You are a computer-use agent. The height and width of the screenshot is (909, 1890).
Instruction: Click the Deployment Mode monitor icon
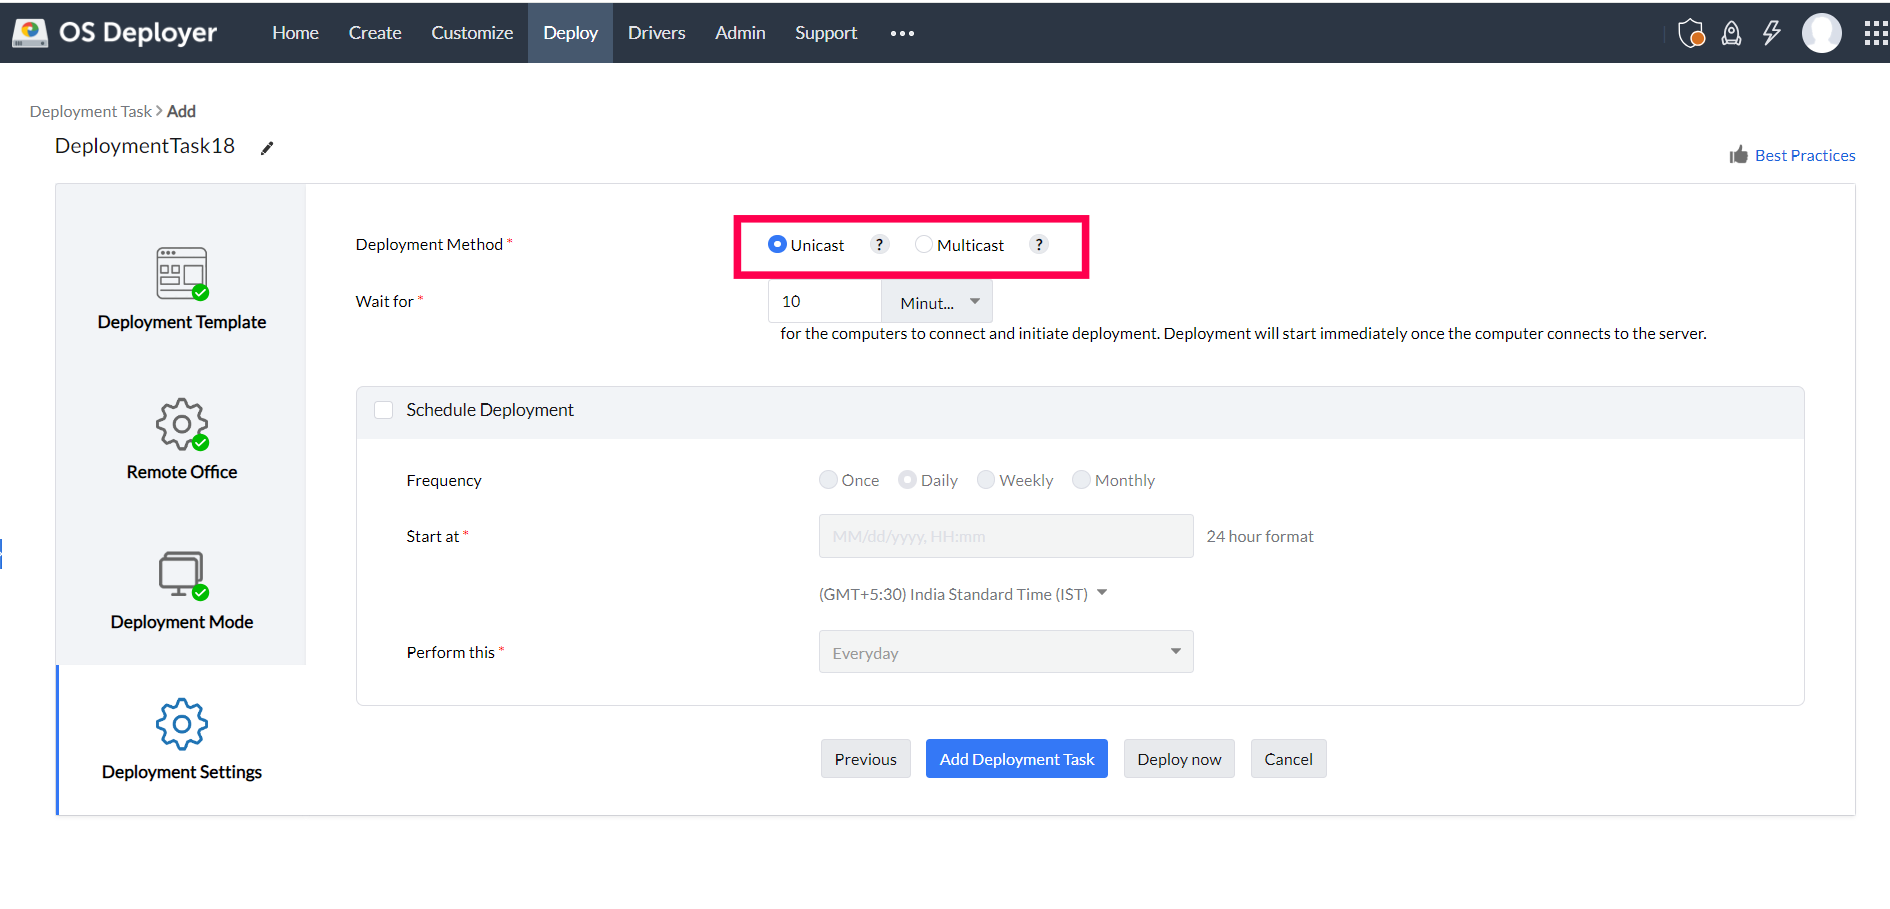[181, 573]
